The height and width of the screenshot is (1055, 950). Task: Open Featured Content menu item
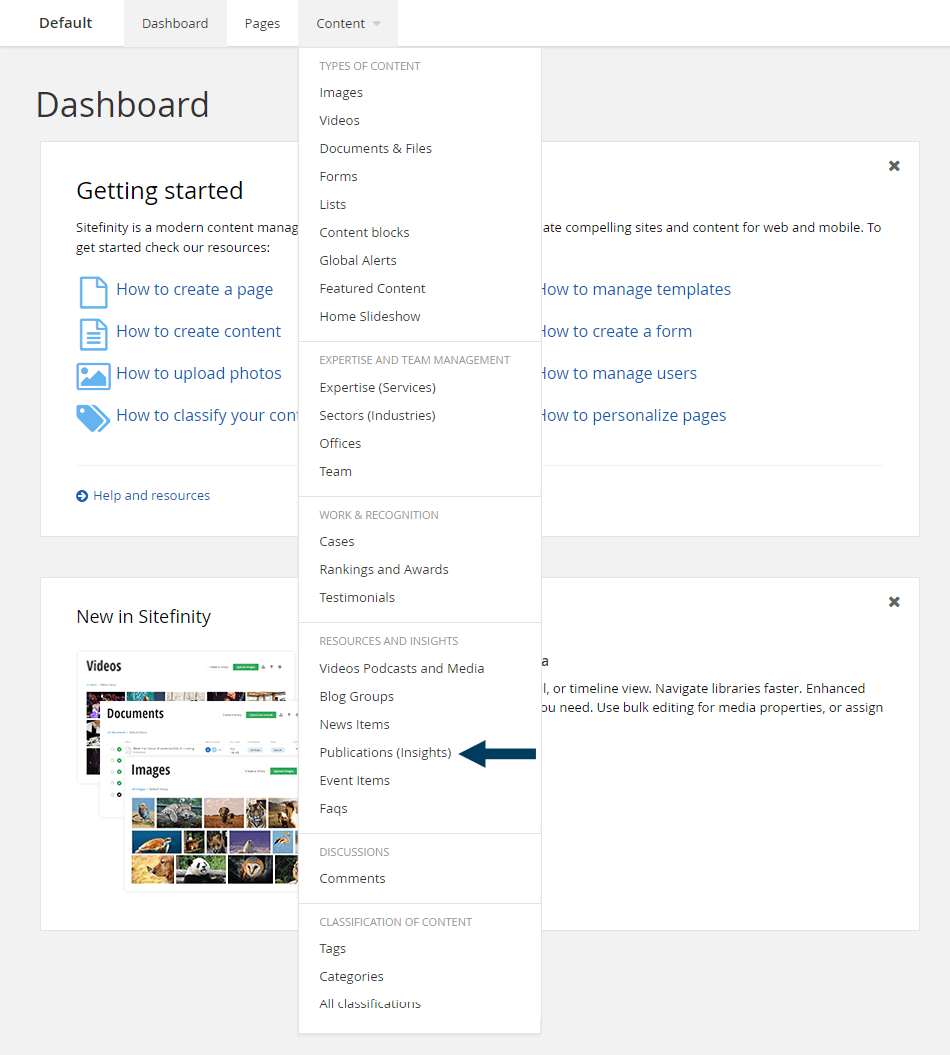(x=372, y=289)
